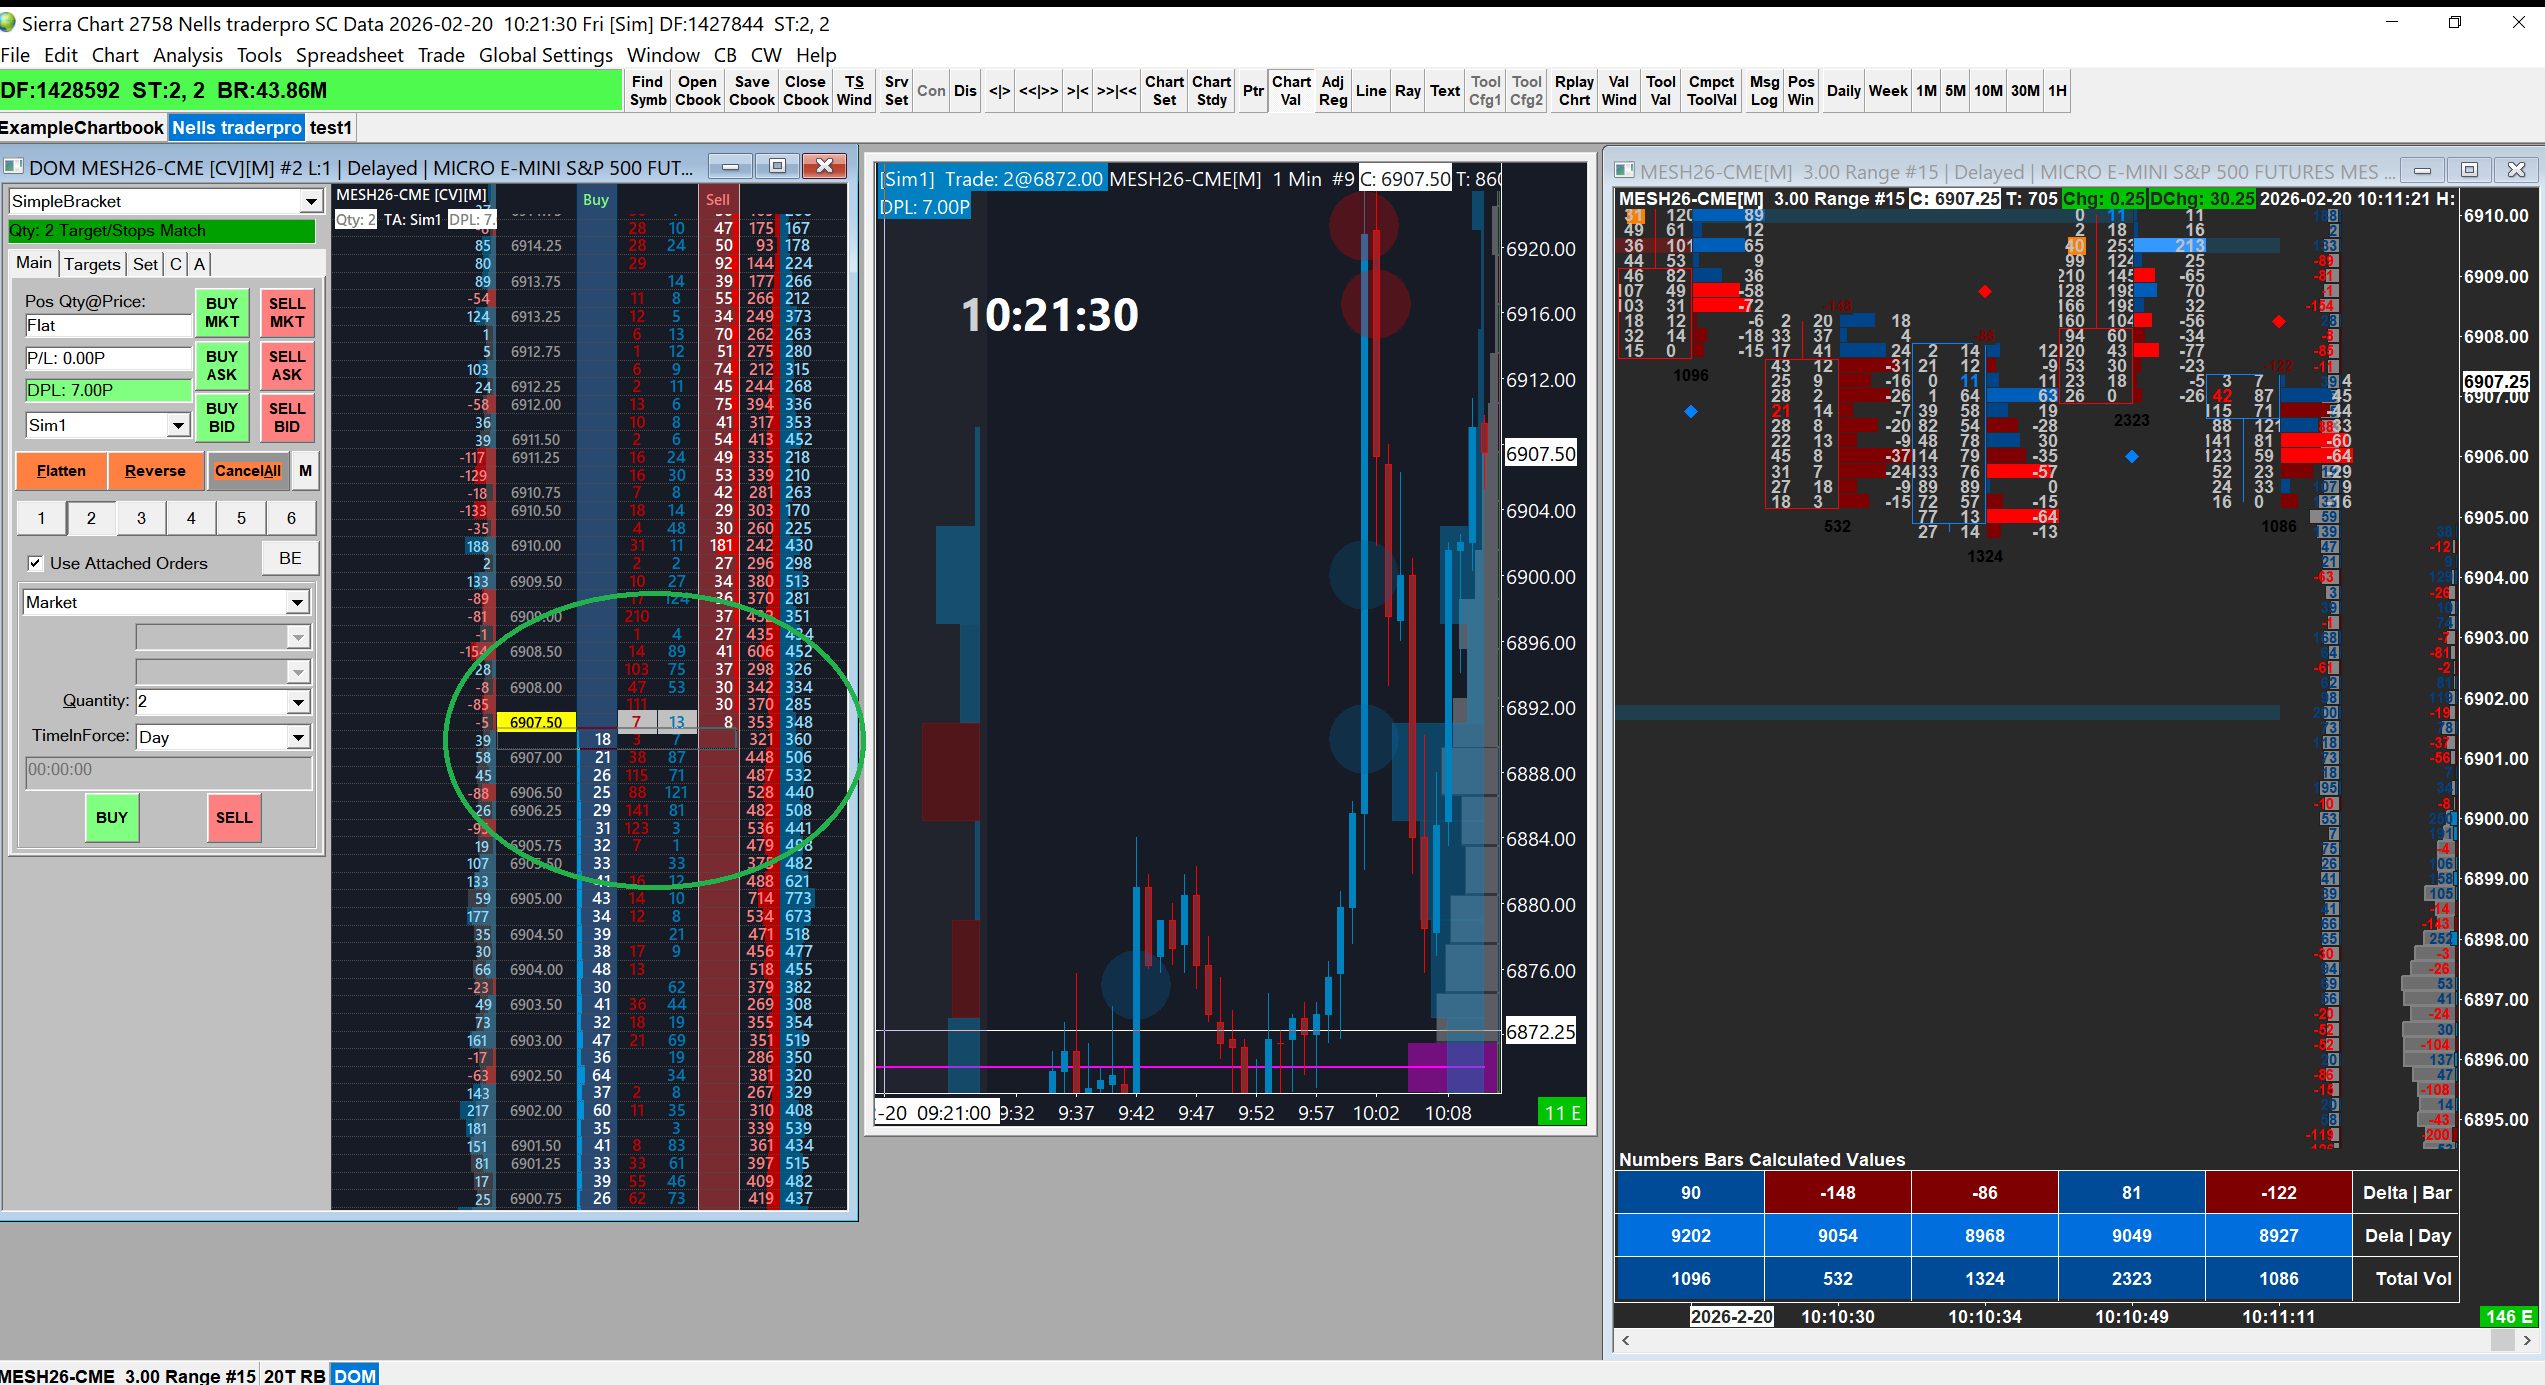Switch chart to 1H timeframe
Viewport: 2545px width, 1385px height.
2057,91
